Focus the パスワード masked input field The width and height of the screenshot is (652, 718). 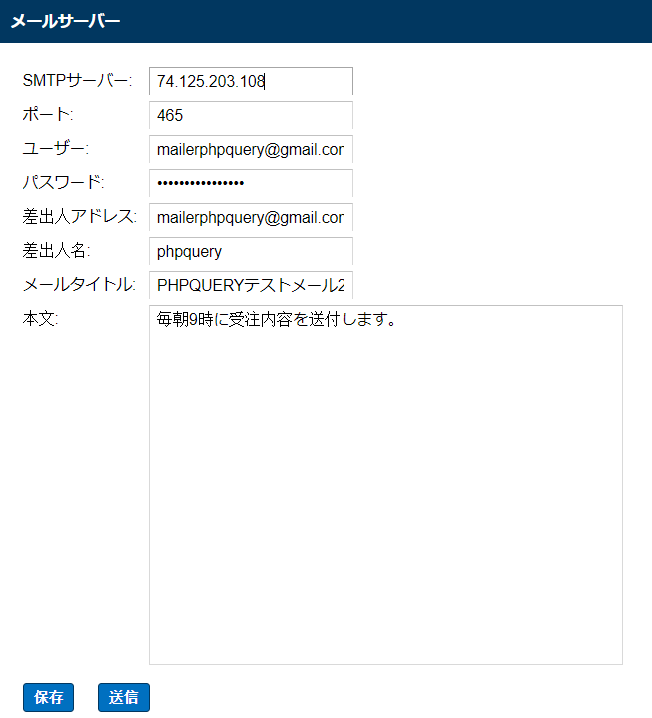point(251,183)
